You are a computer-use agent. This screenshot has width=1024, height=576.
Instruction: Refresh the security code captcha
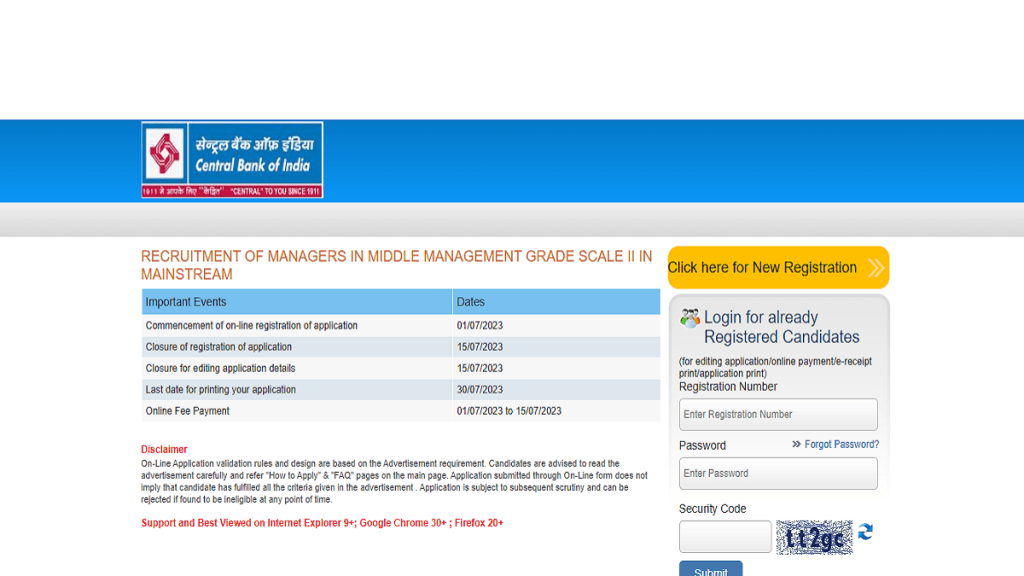[865, 533]
